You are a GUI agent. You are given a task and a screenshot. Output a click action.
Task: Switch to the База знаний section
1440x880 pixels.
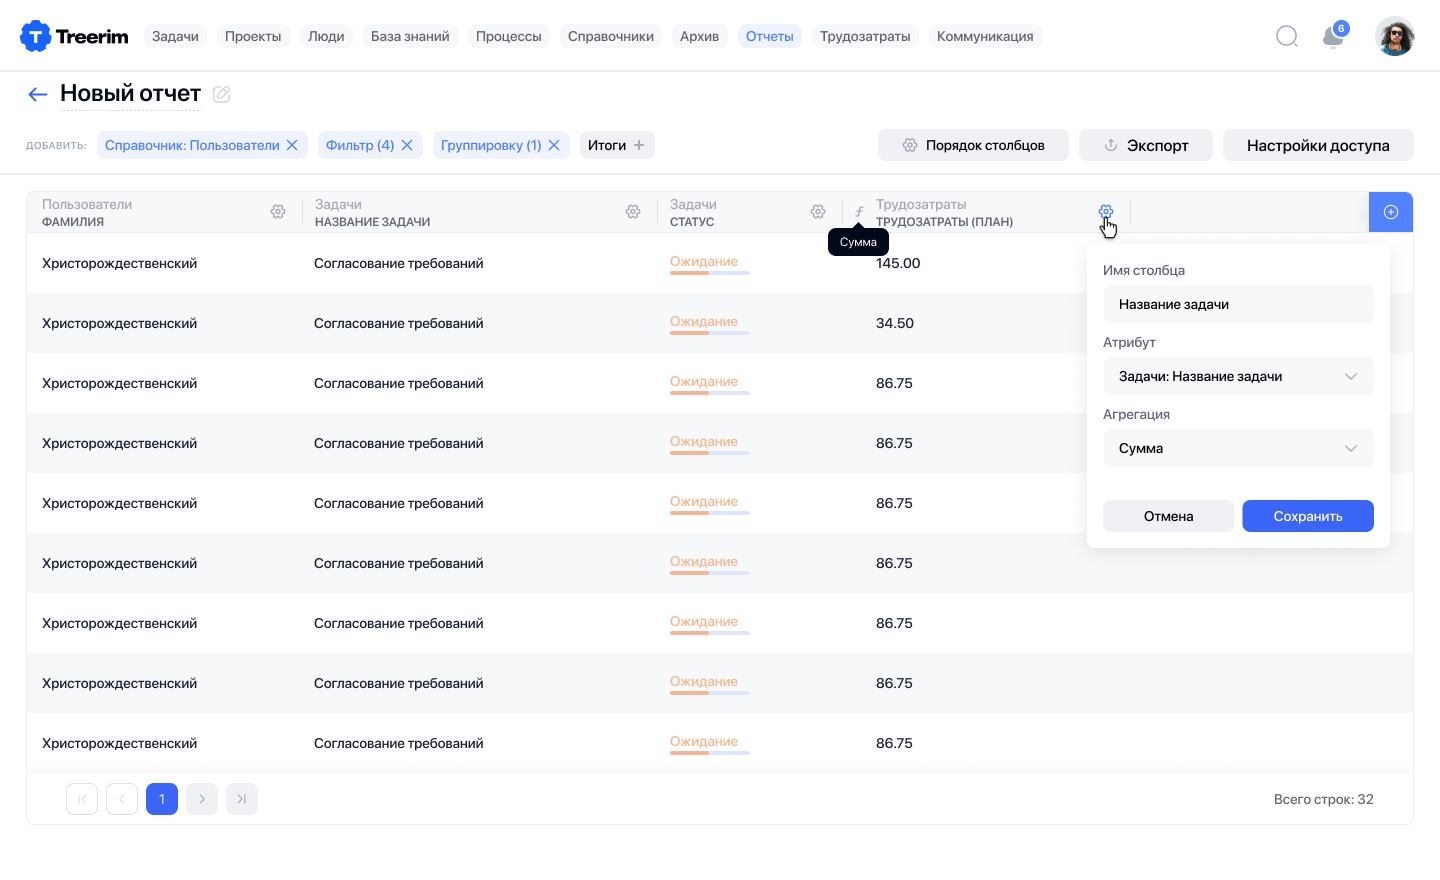[x=410, y=37]
